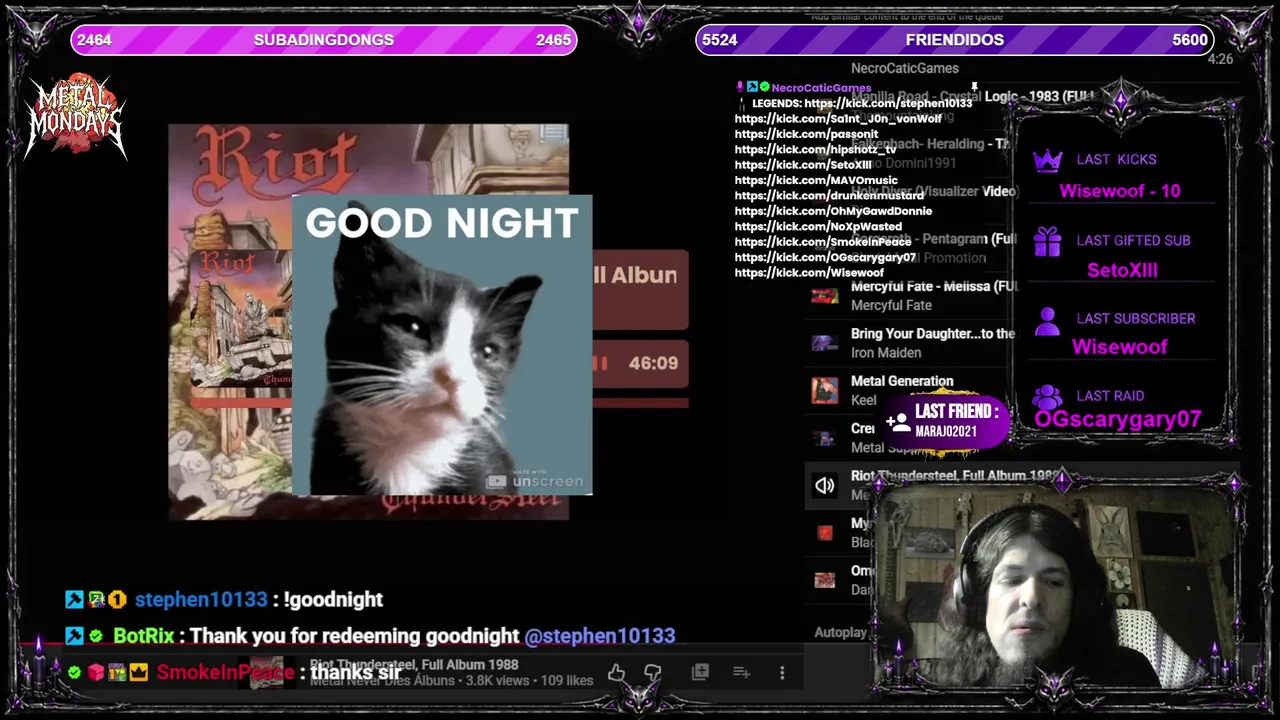Viewport: 1280px width, 720px height.
Task: Click the pin icon on the pinned message
Action: [x=974, y=88]
